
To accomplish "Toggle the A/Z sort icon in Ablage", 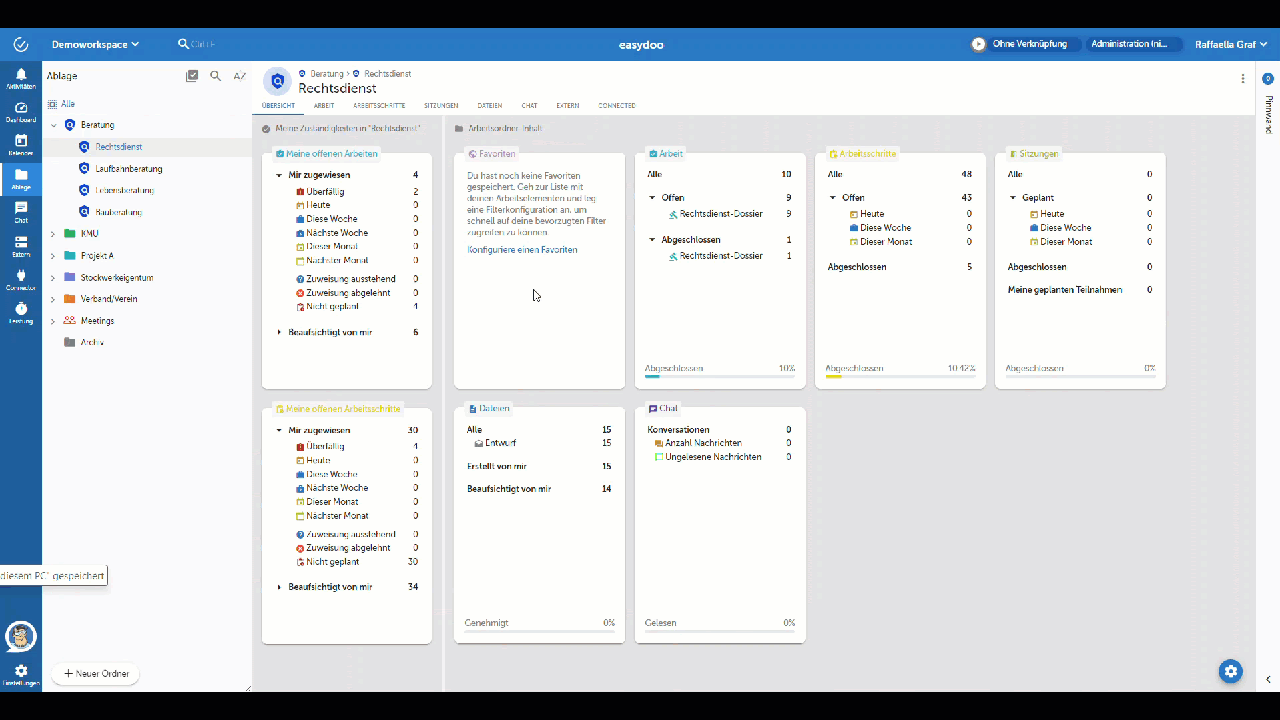I will click(x=239, y=76).
